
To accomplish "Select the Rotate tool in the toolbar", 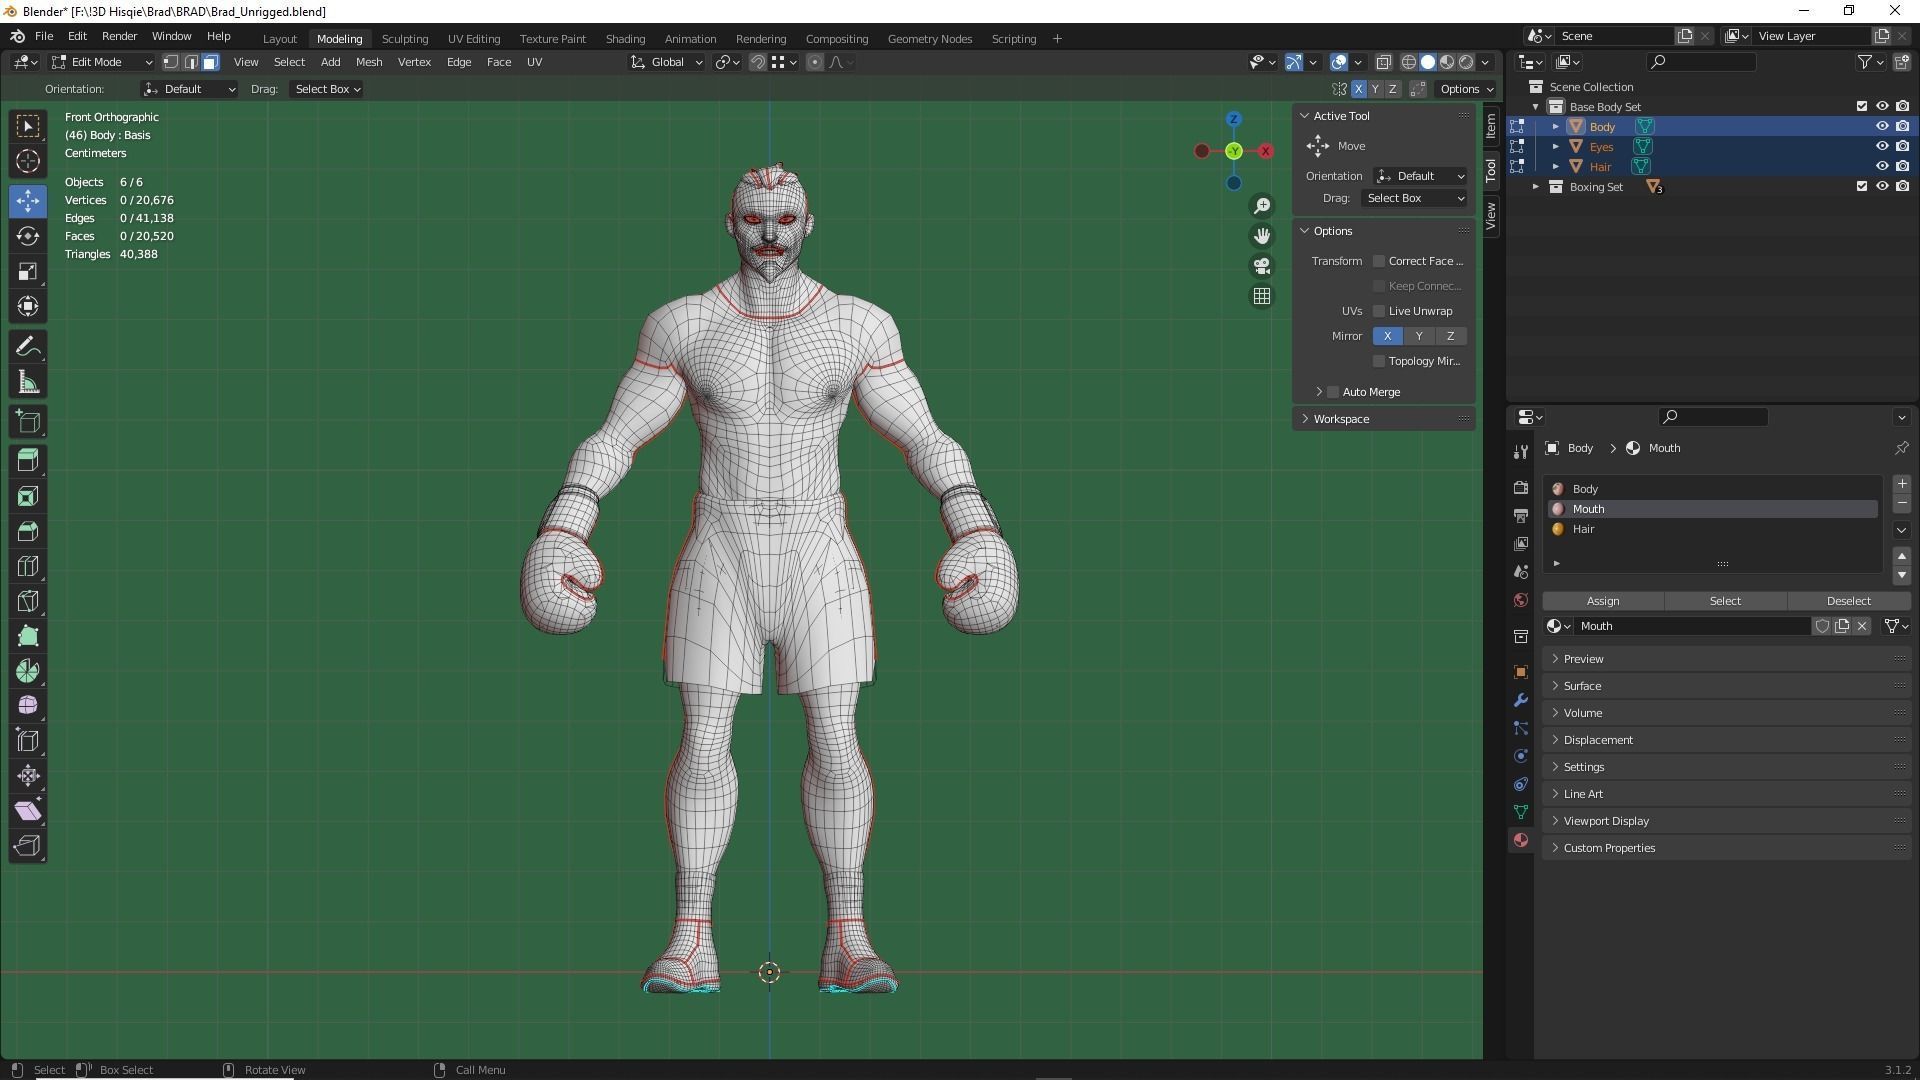I will (28, 236).
